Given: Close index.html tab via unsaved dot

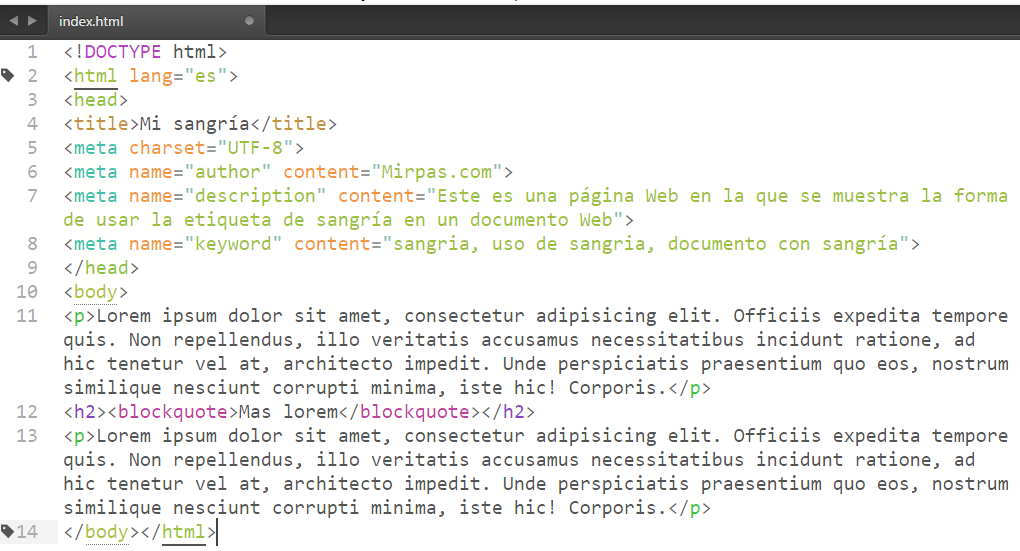Looking at the screenshot, I should pos(249,21).
